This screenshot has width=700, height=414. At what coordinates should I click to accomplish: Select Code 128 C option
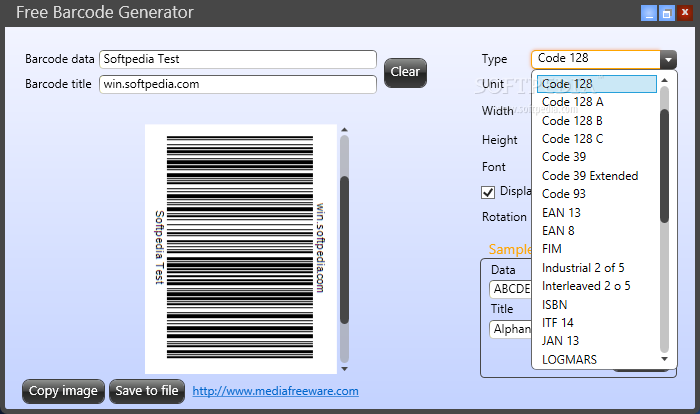597,139
